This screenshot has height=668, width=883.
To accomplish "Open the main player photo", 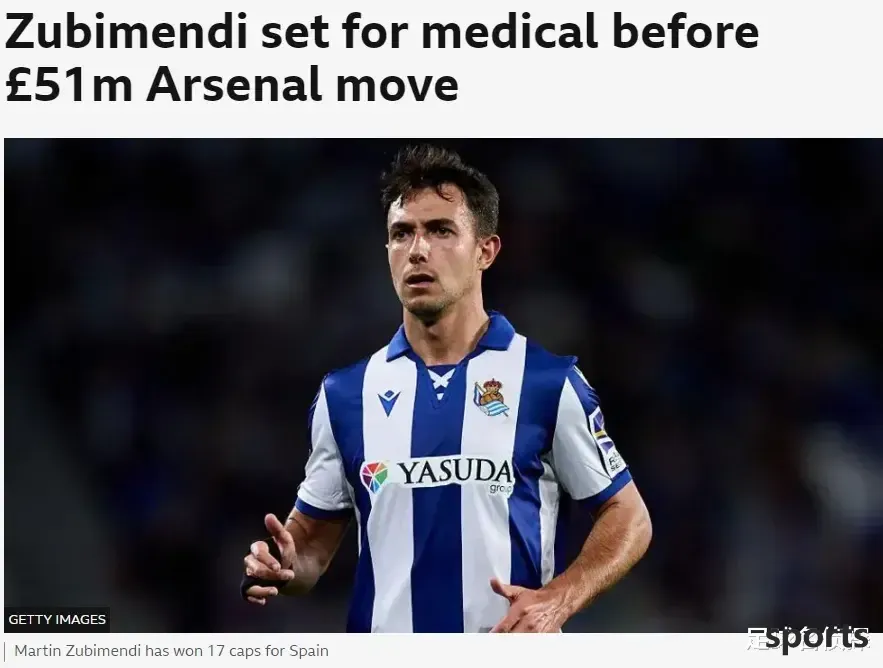I will 443,385.
